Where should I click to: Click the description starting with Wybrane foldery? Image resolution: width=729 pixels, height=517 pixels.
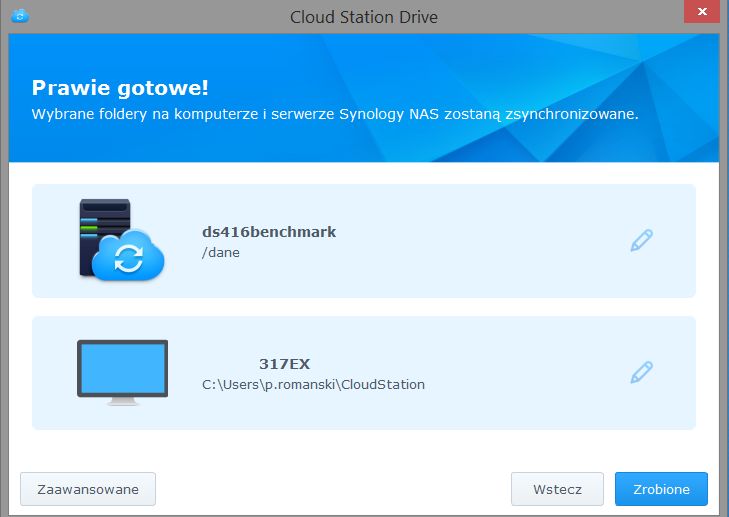[335, 114]
